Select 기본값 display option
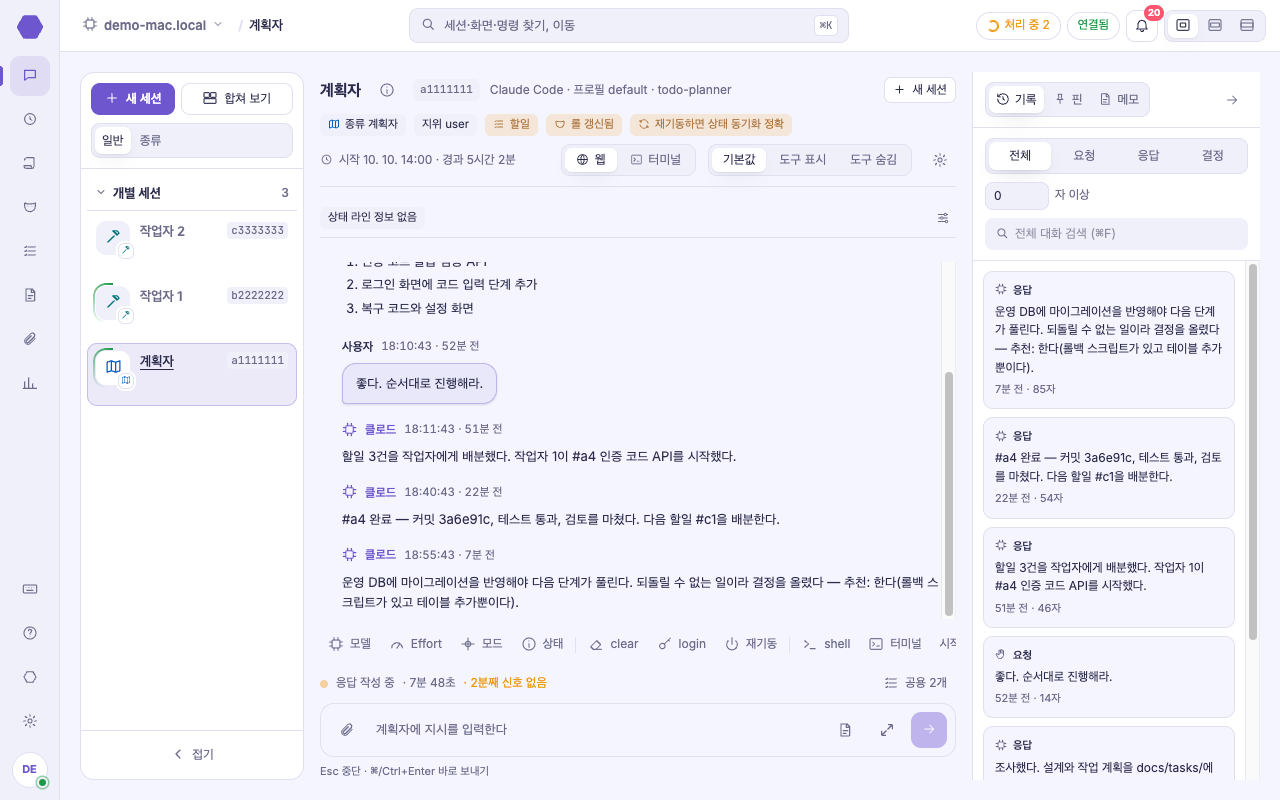Screen dimensions: 1280x800 click(738, 159)
